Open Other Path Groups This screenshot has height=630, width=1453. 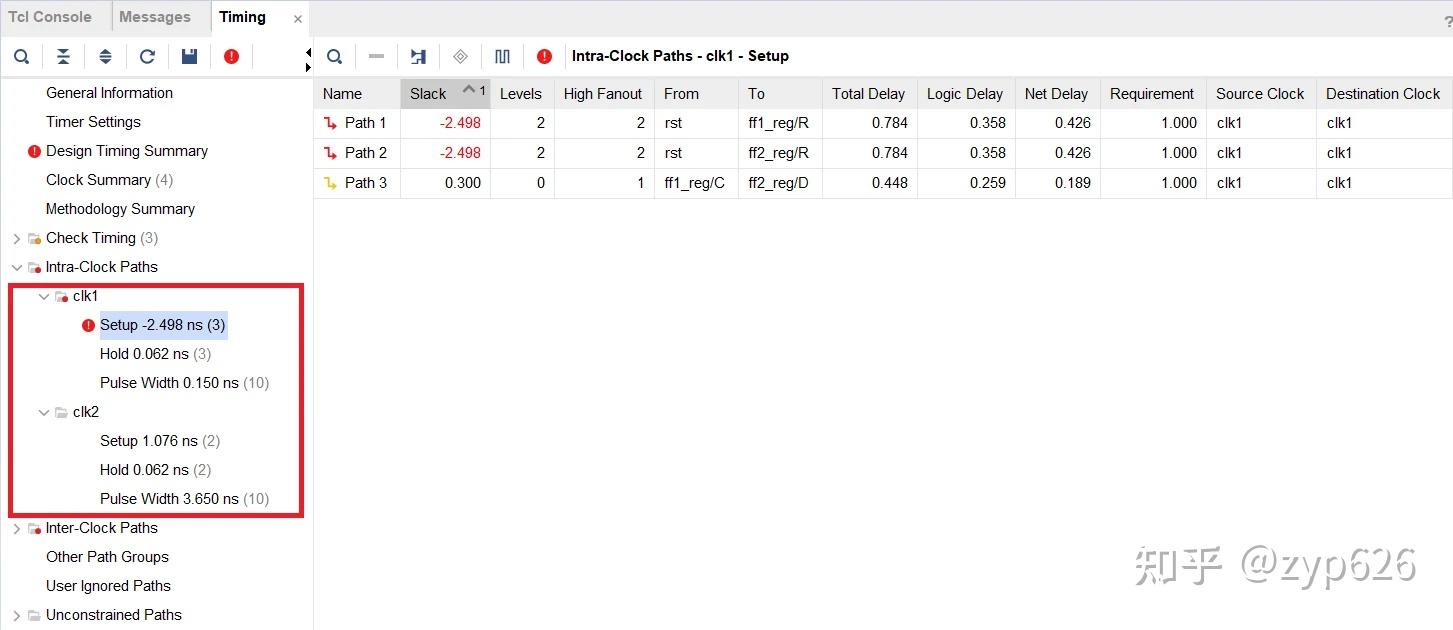(107, 557)
